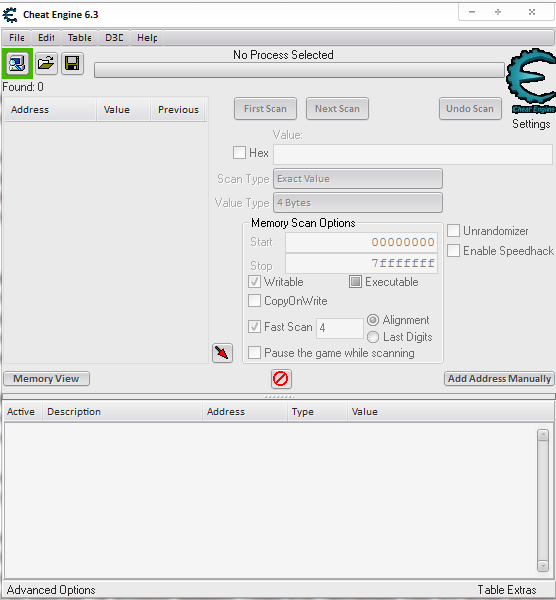Image resolution: width=556 pixels, height=600 pixels.
Task: Click the red arrow add-to-list icon
Action: [x=222, y=353]
